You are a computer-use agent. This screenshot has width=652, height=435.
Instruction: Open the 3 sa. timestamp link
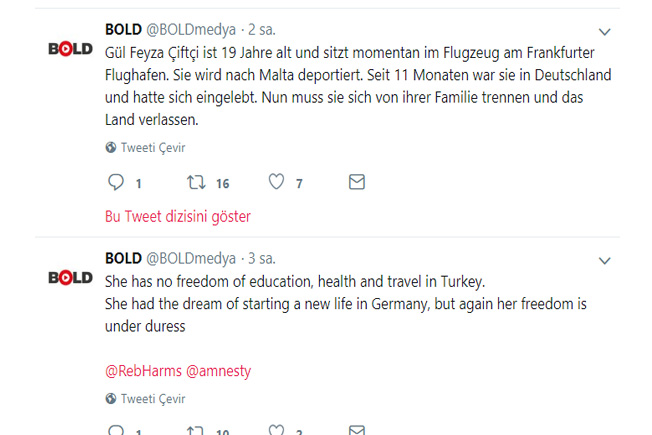[x=261, y=257]
